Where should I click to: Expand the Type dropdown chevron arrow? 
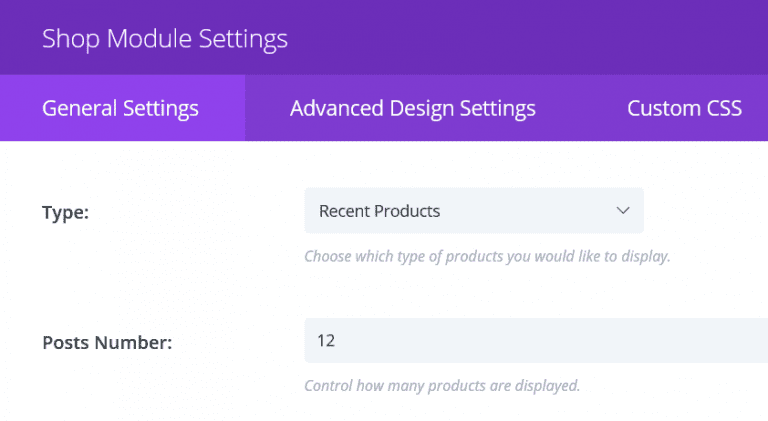(623, 211)
